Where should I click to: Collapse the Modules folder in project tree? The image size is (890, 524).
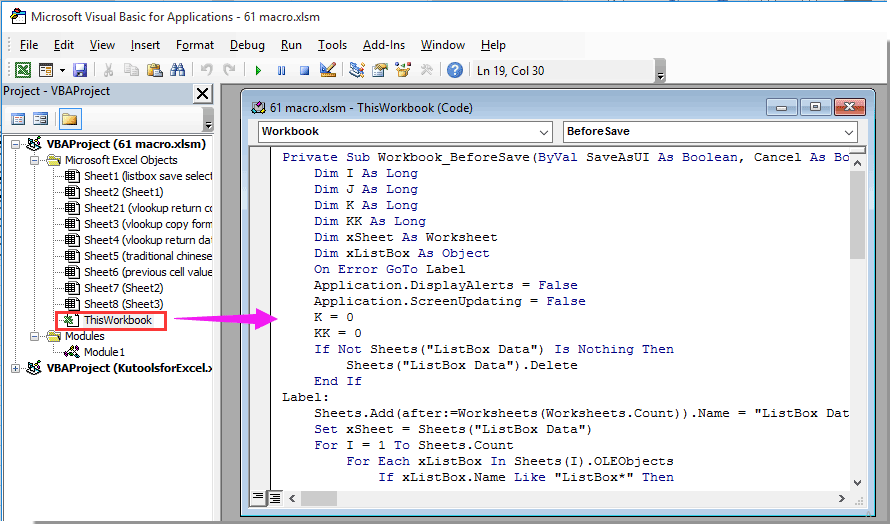pyautogui.click(x=34, y=337)
